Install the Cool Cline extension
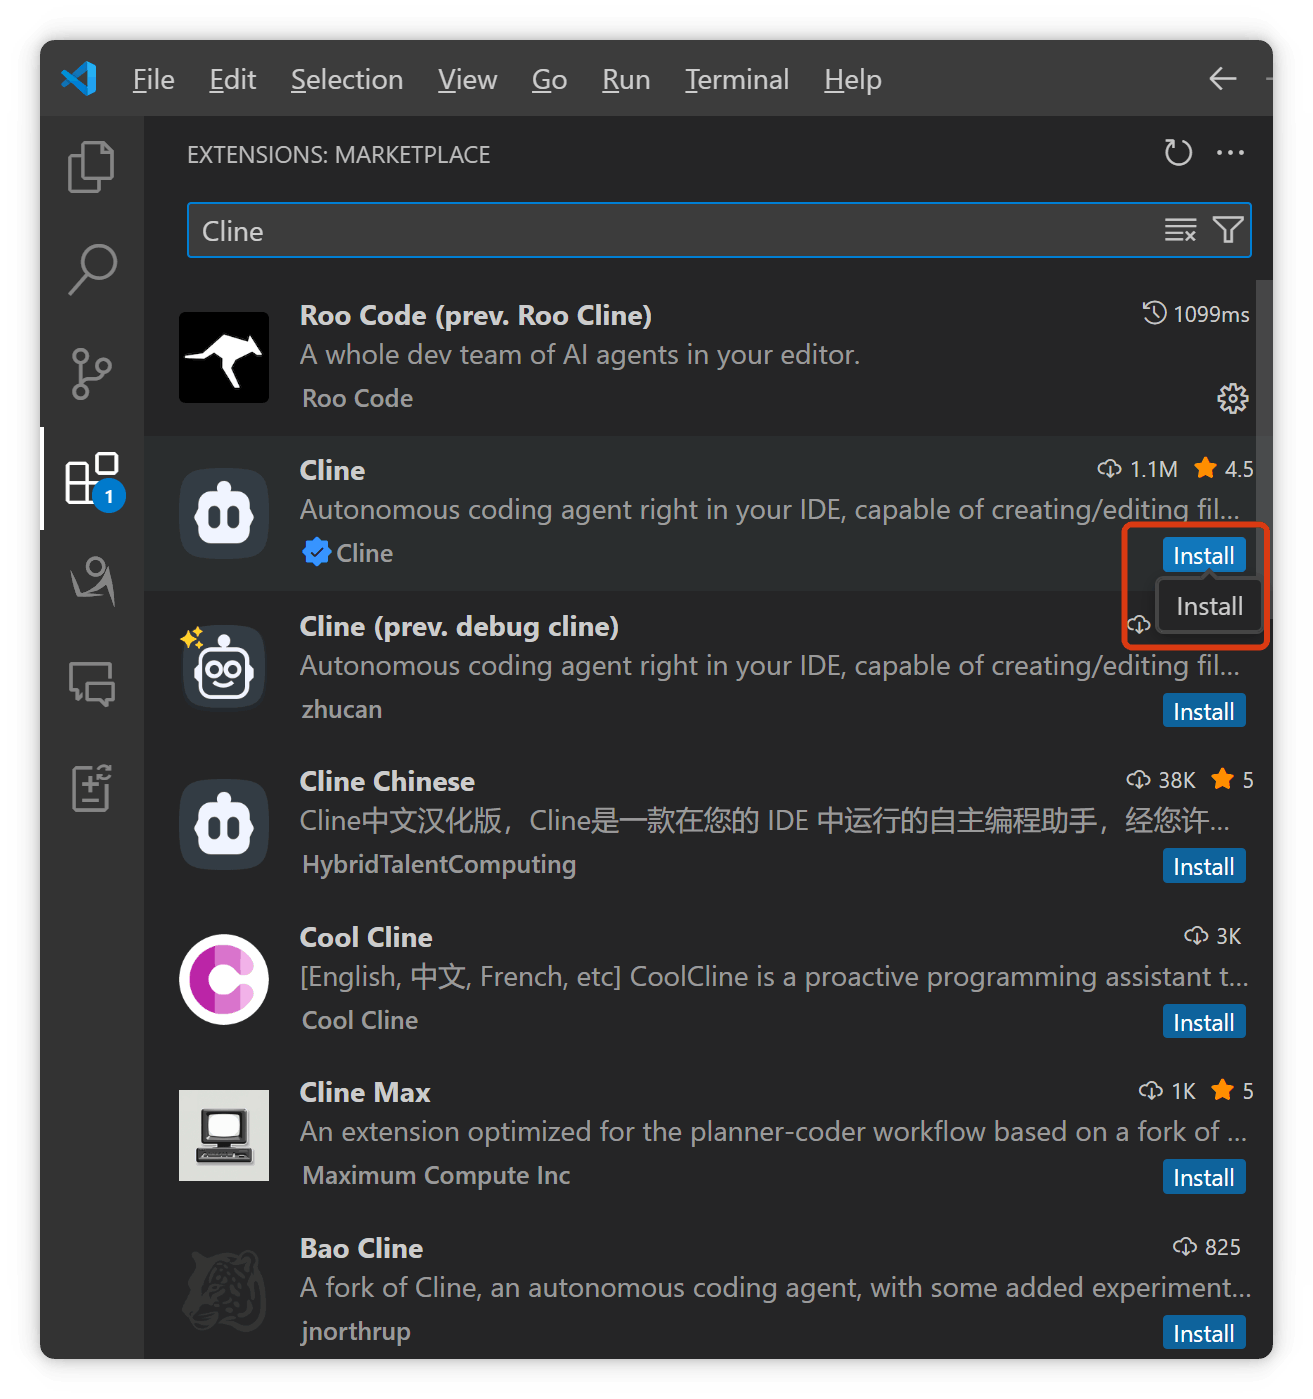The width and height of the screenshot is (1313, 1399). pyautogui.click(x=1203, y=1022)
